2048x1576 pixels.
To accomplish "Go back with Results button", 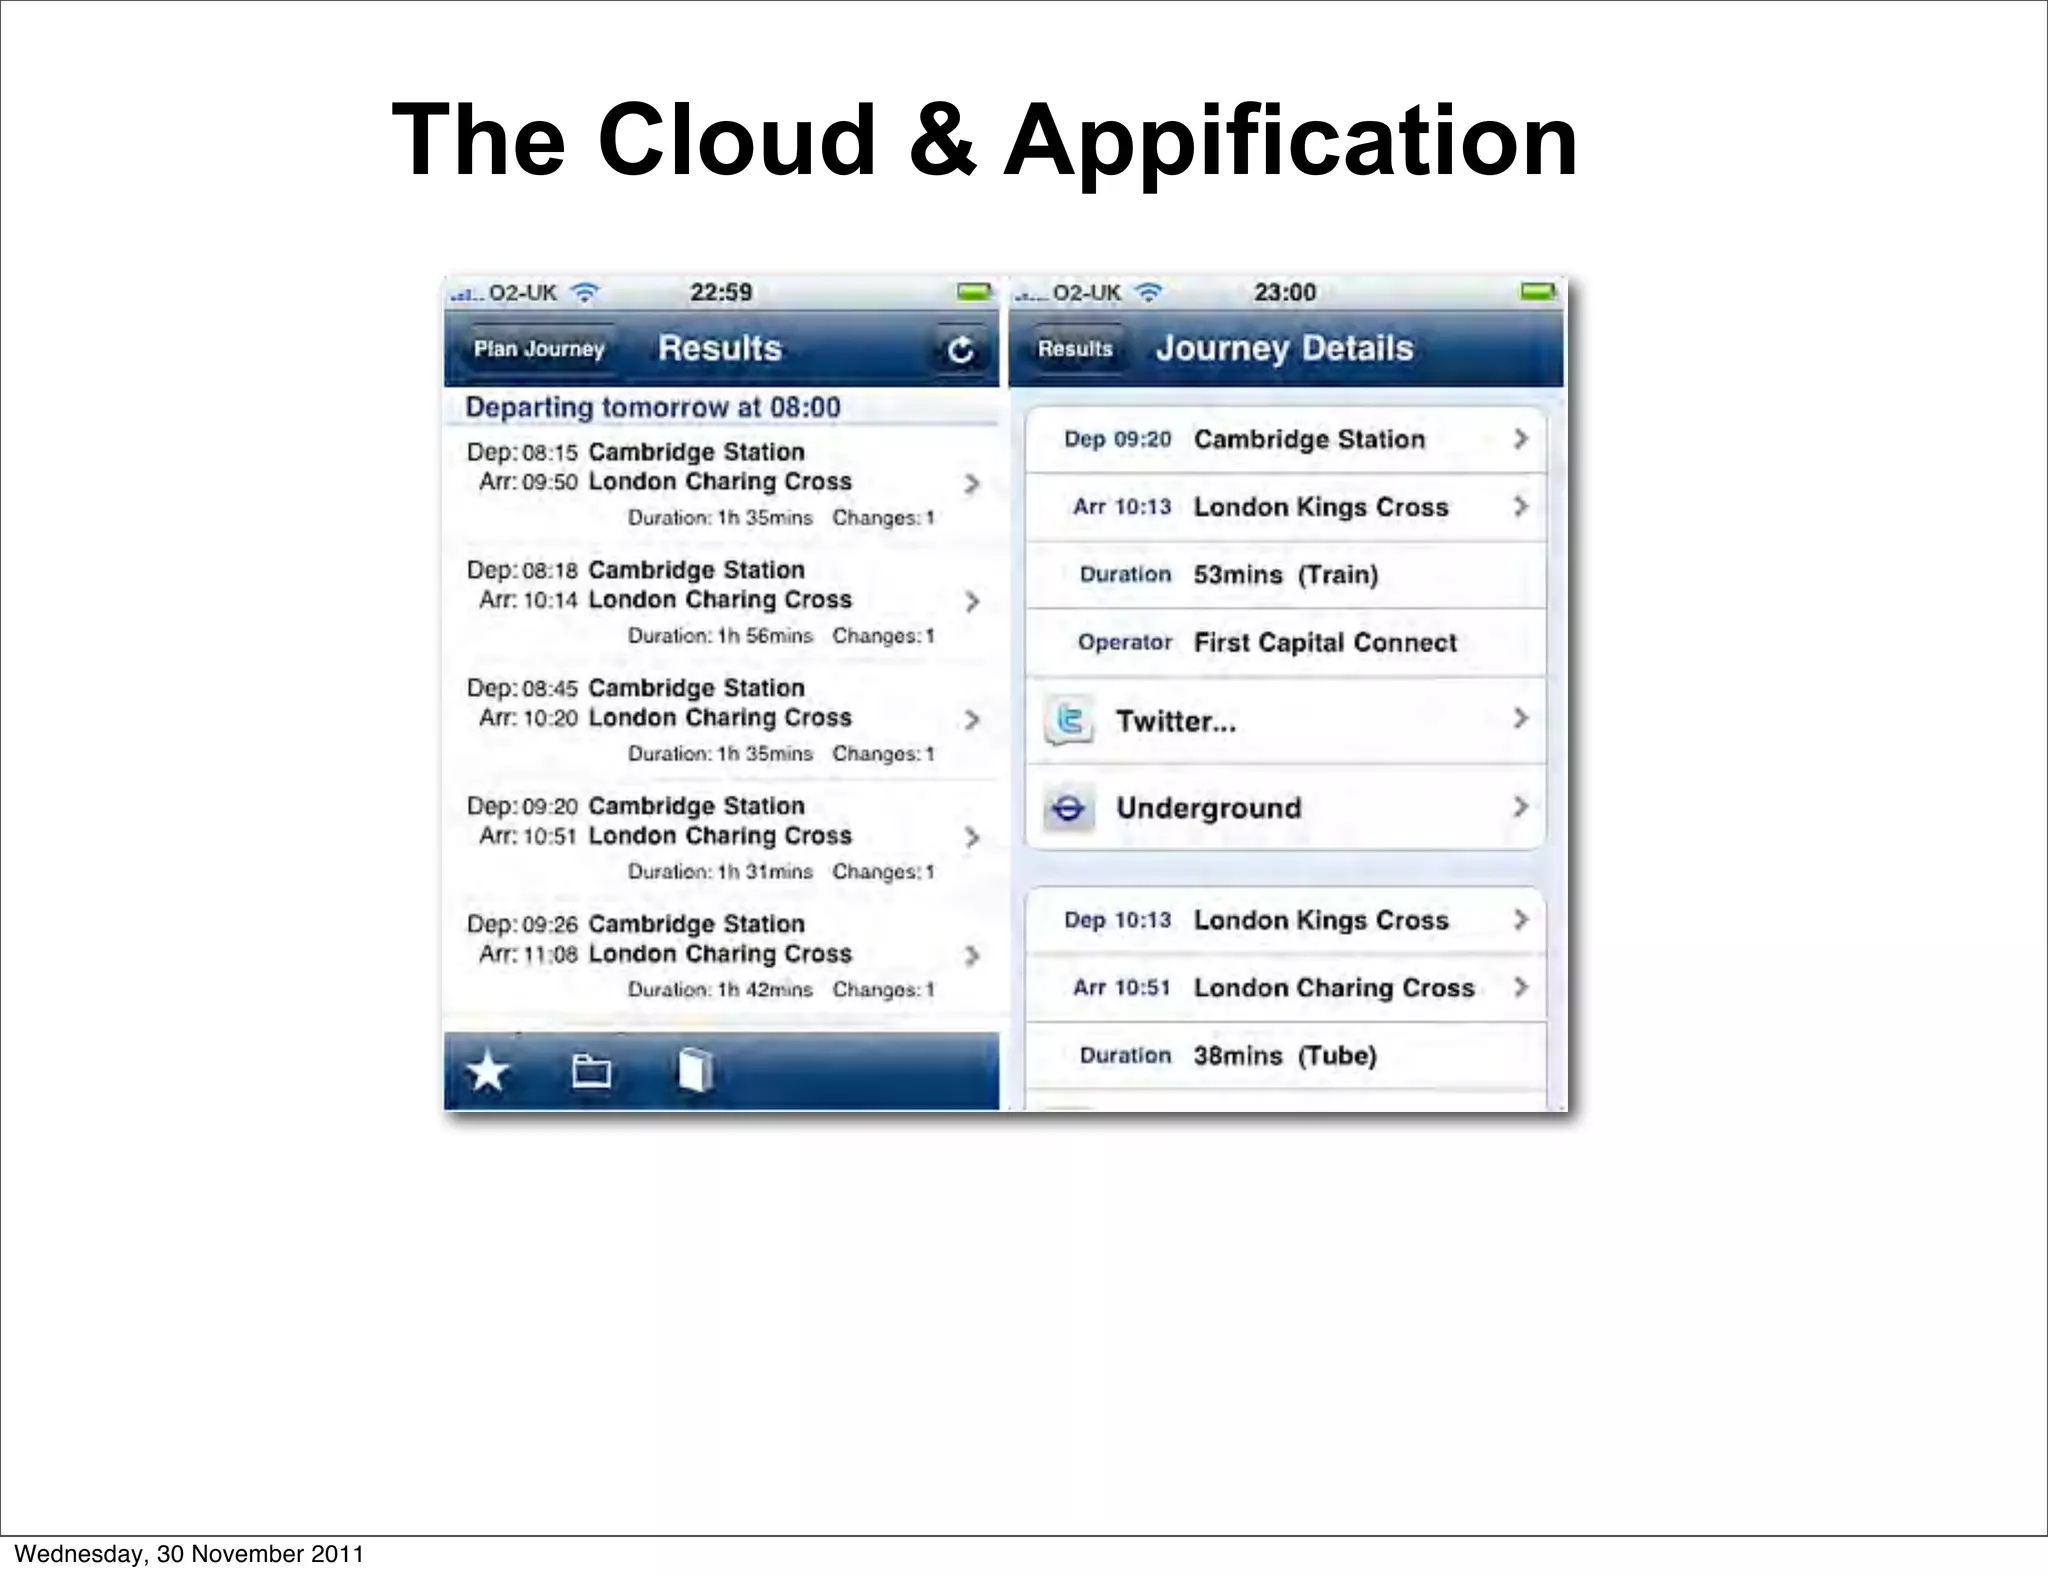I will pos(1075,349).
